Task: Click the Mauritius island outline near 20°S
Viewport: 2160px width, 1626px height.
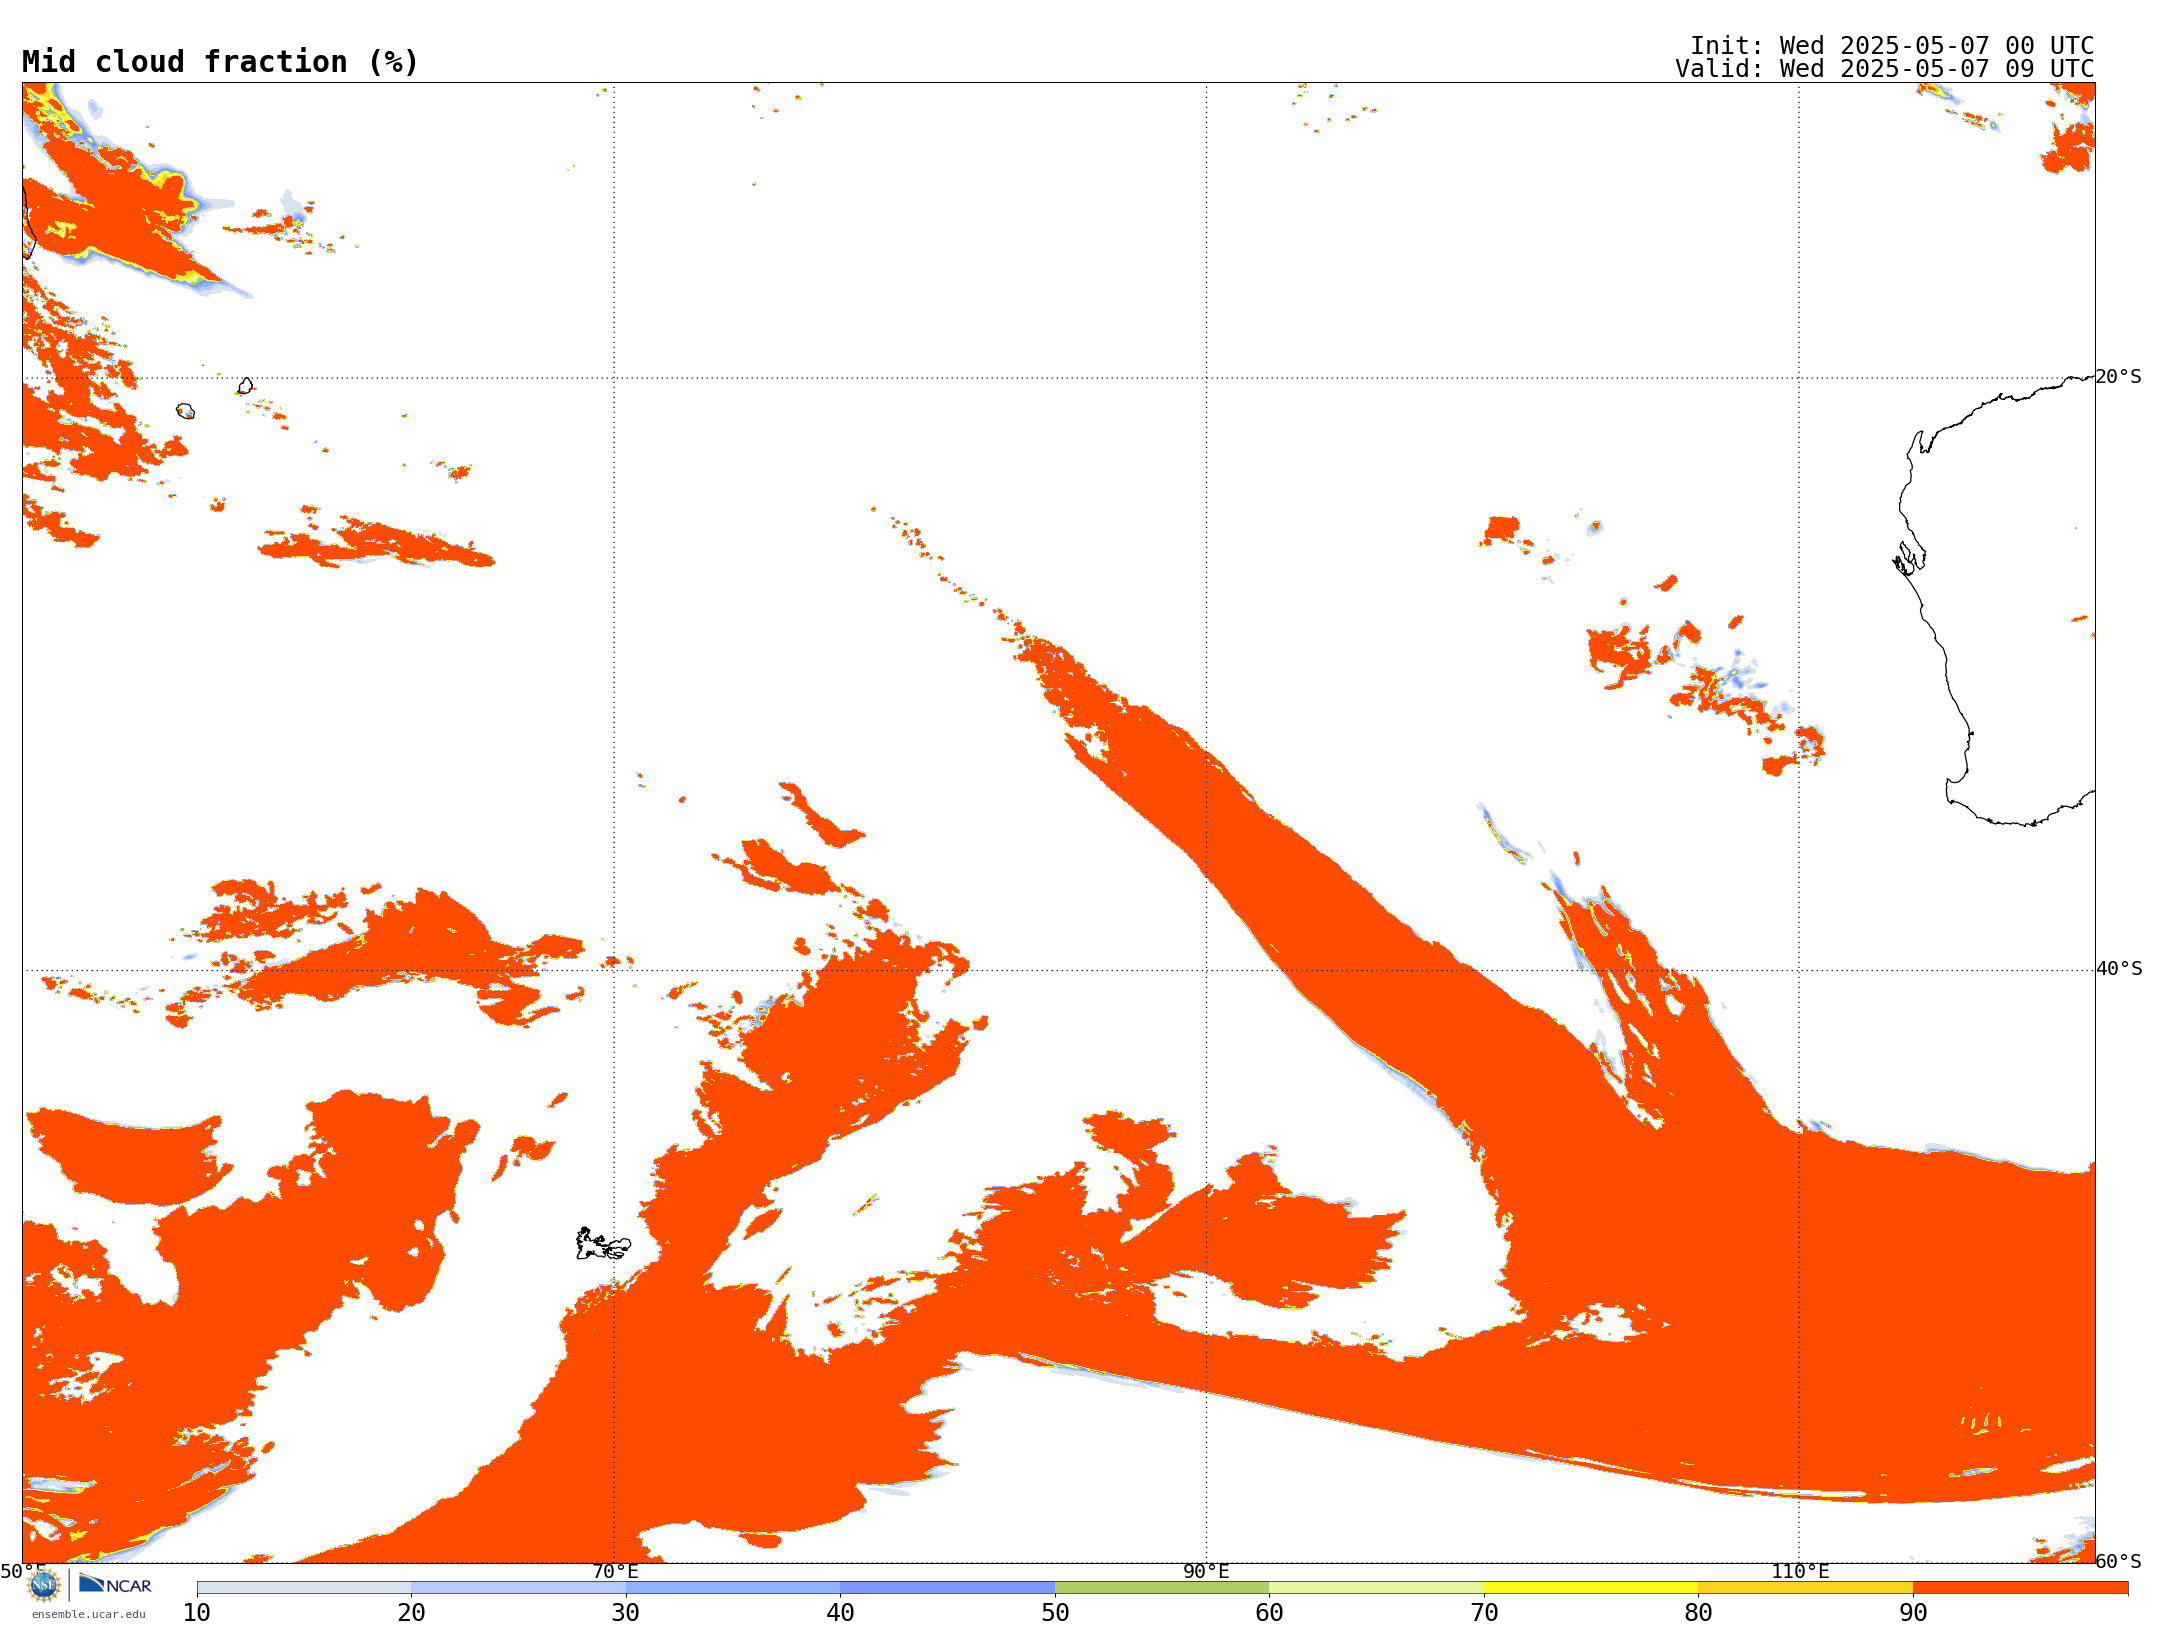Action: pyautogui.click(x=245, y=386)
